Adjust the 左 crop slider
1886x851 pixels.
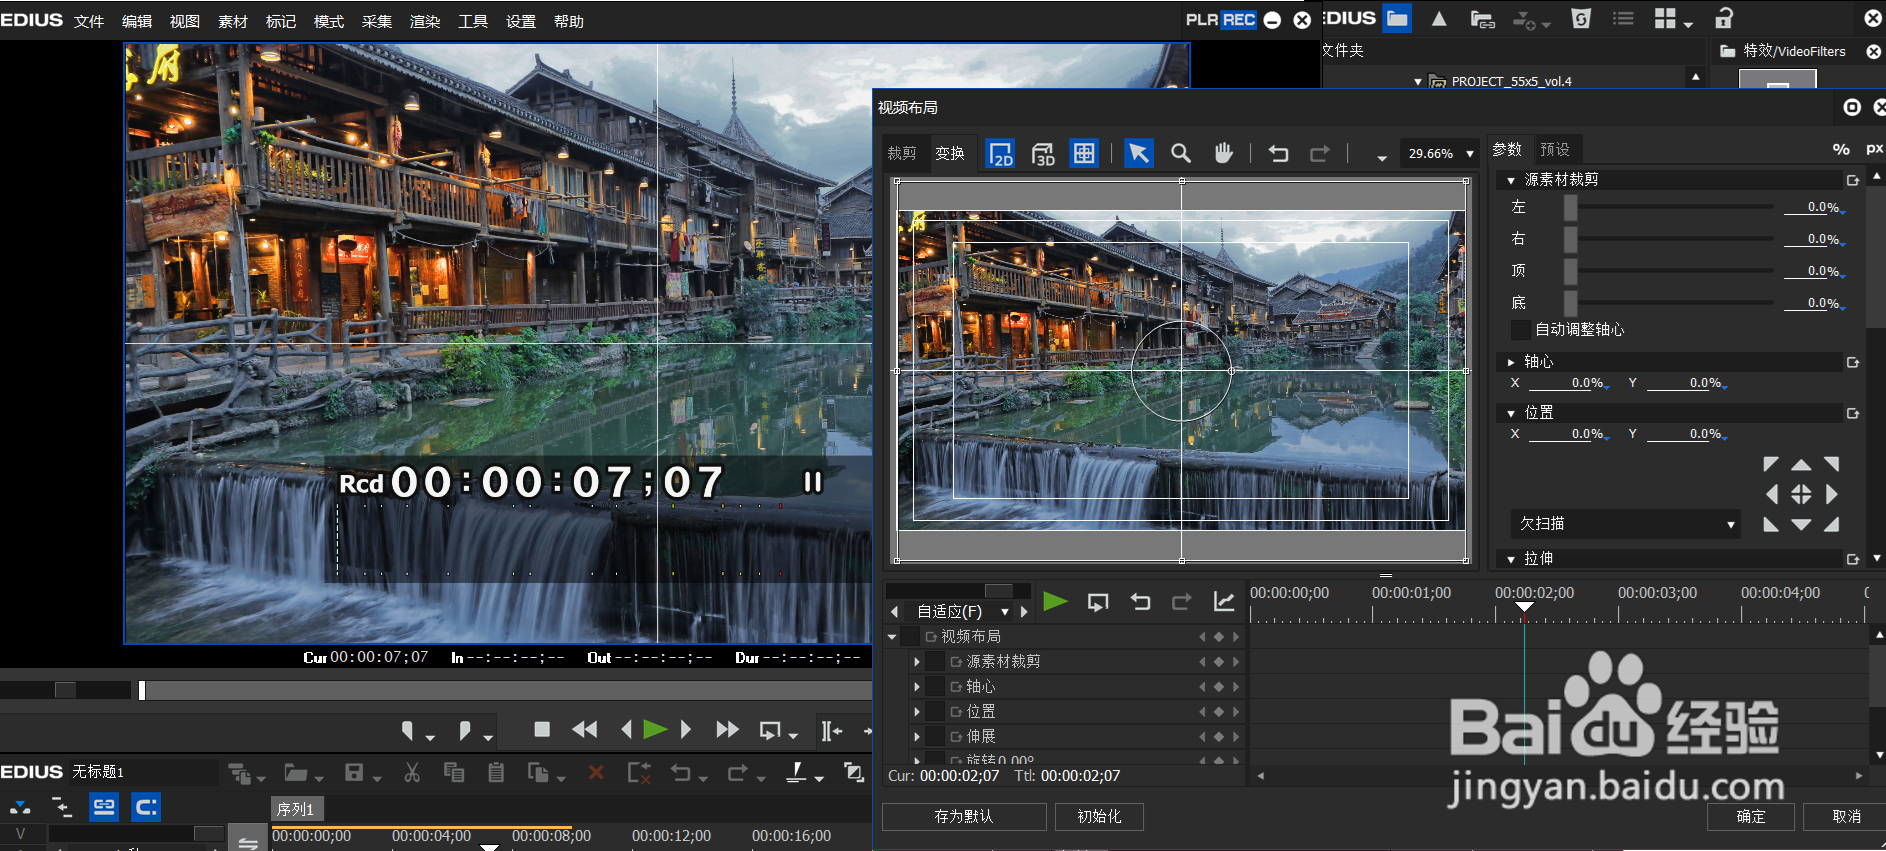[x=1570, y=207]
